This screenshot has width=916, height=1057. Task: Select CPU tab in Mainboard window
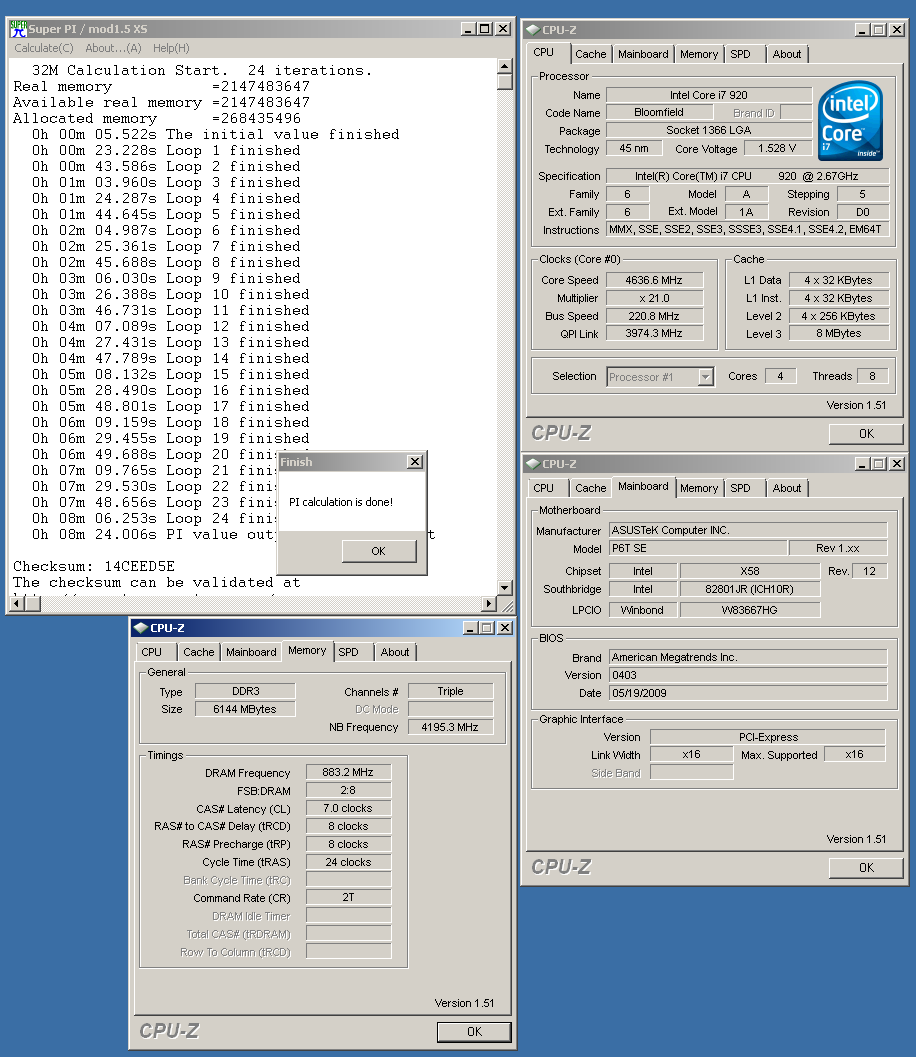543,489
